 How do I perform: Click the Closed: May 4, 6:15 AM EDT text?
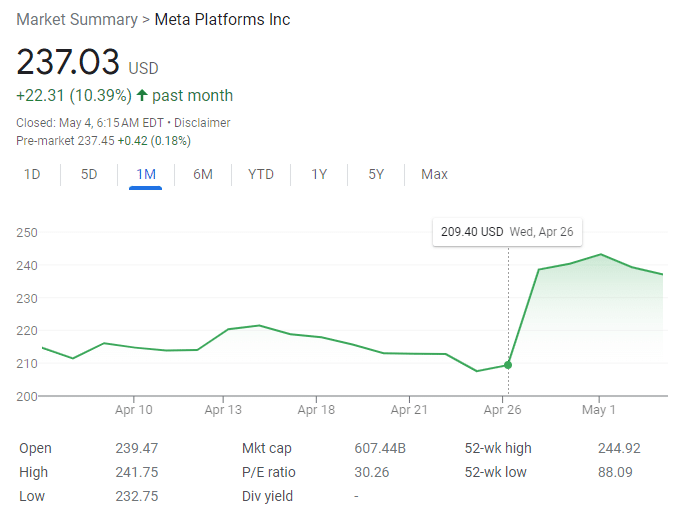tap(90, 123)
